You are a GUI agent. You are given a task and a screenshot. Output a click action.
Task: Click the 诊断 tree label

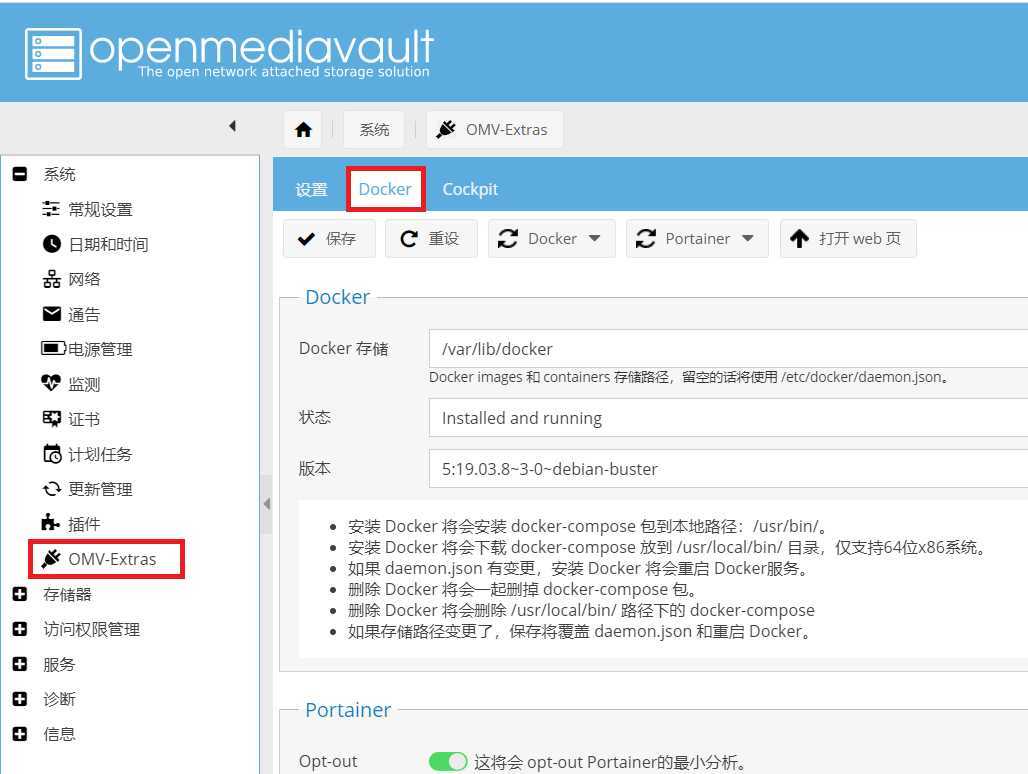59,699
